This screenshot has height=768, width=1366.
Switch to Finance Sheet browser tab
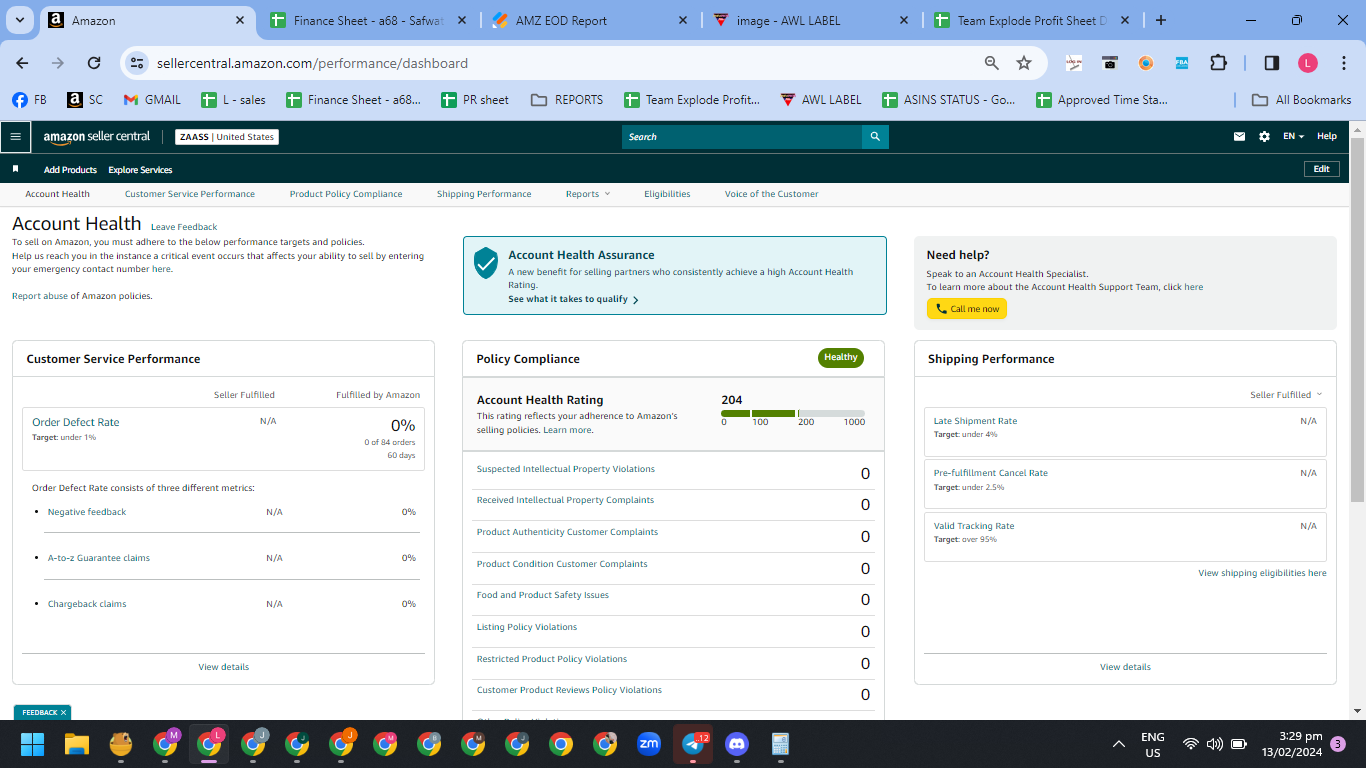366,20
